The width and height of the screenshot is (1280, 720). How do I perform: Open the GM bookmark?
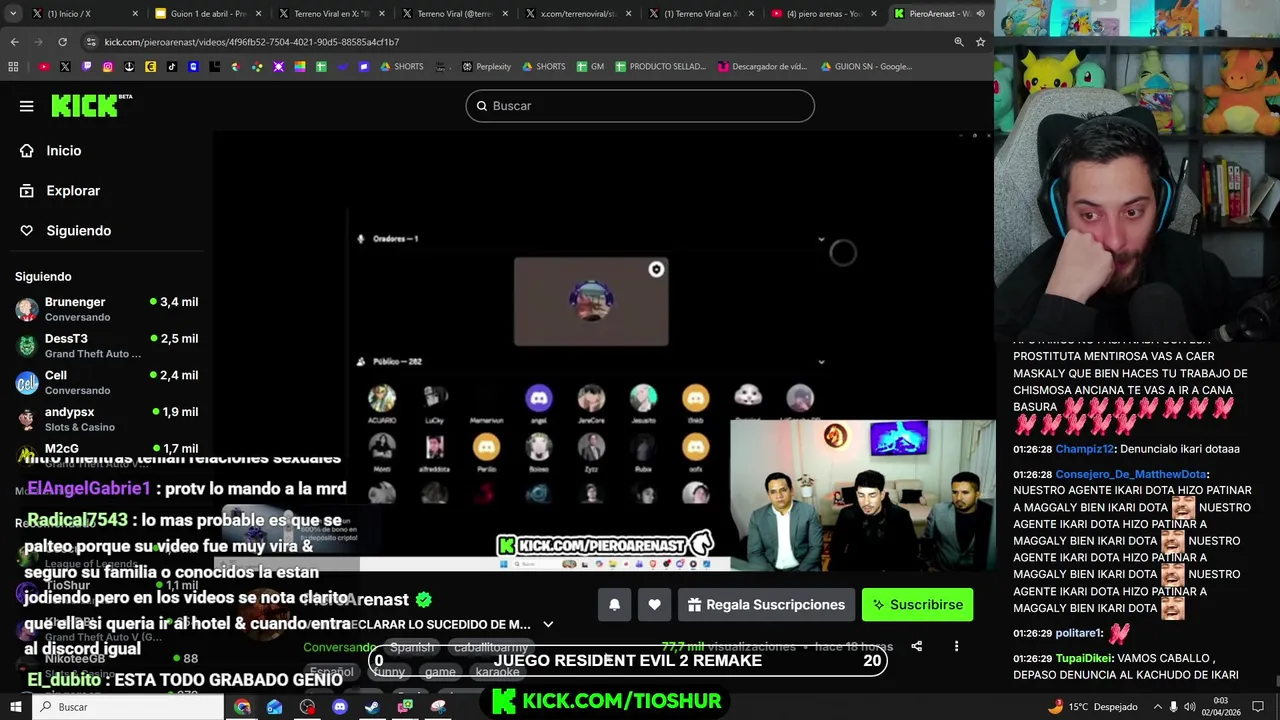click(x=590, y=67)
